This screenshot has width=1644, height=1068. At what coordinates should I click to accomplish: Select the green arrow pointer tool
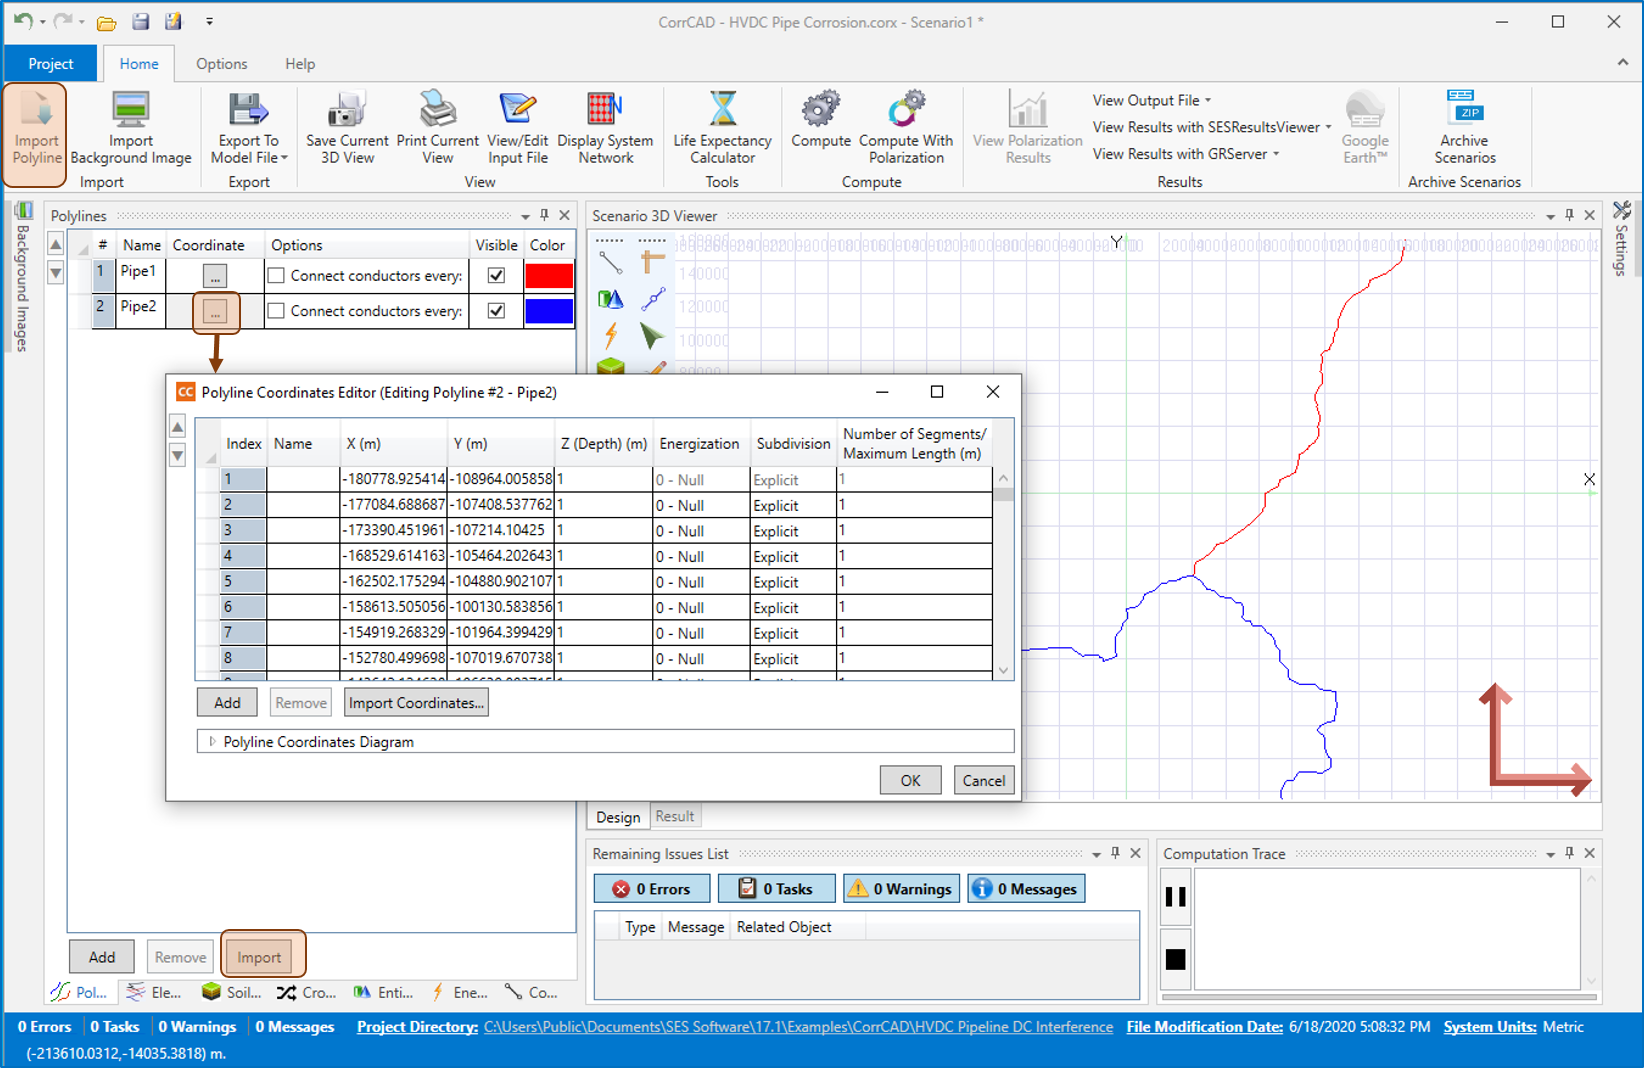pyautogui.click(x=652, y=335)
